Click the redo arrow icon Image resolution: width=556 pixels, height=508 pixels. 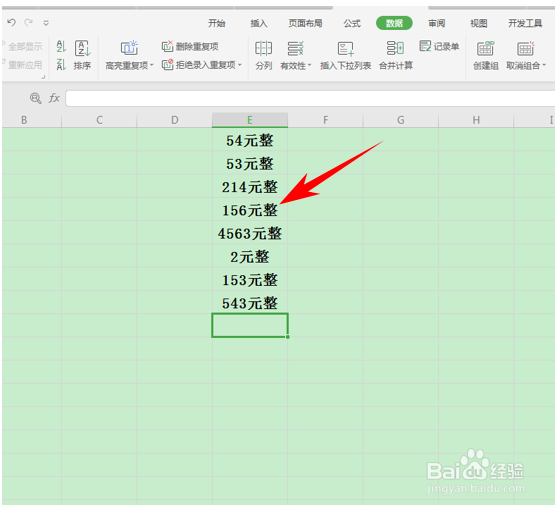[28, 23]
